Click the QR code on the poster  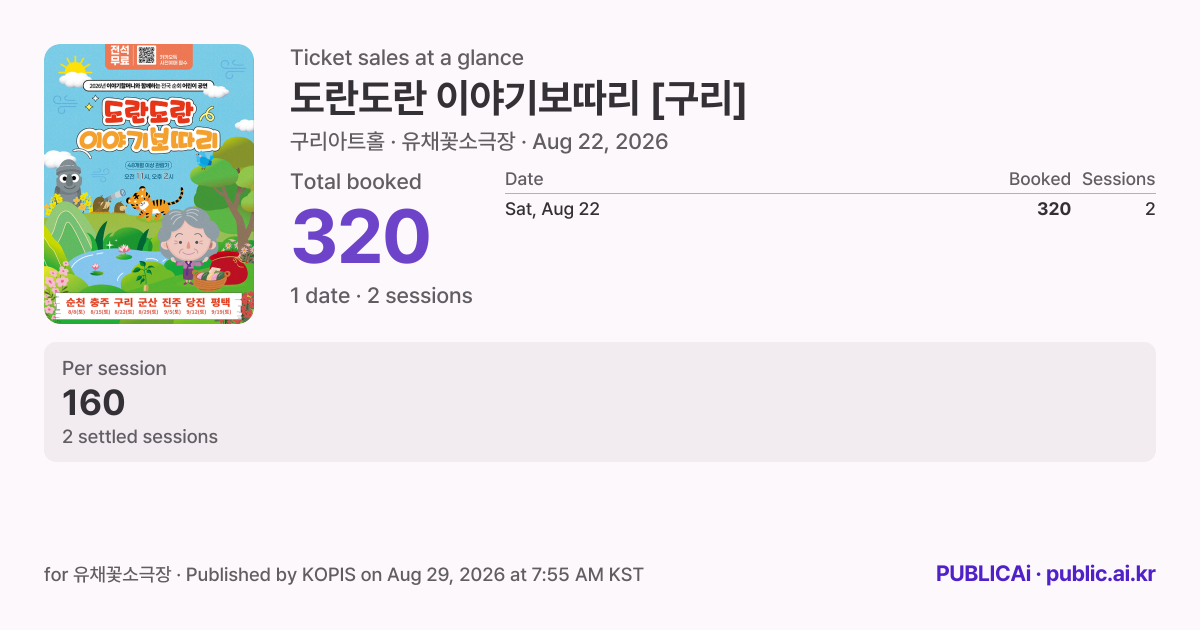(147, 55)
